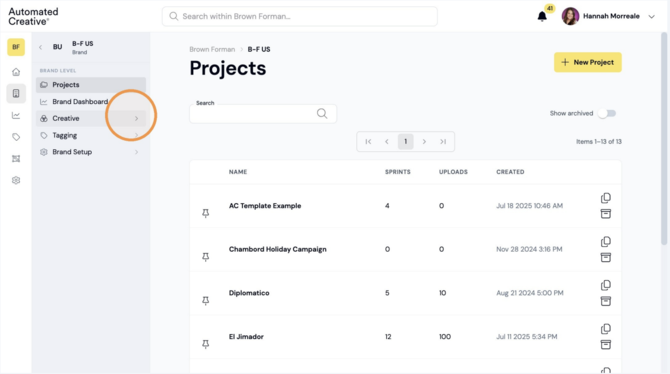The width and height of the screenshot is (670, 374).
Task: Click the Aug 21 2024 5:00 PM date
Action: [x=530, y=293]
